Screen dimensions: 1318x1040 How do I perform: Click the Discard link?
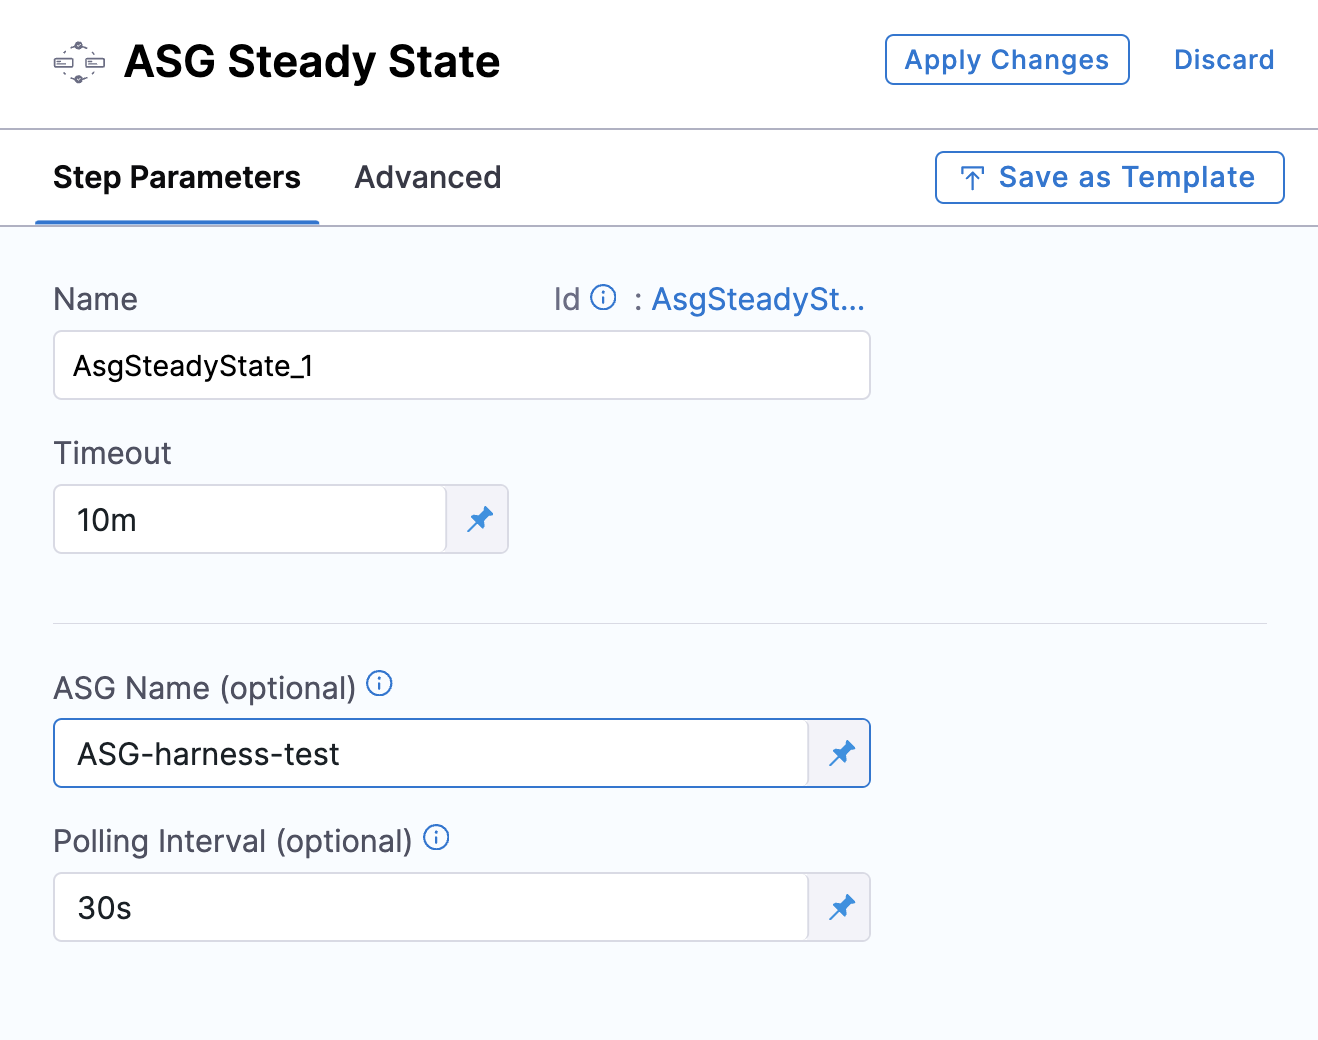[x=1223, y=60]
